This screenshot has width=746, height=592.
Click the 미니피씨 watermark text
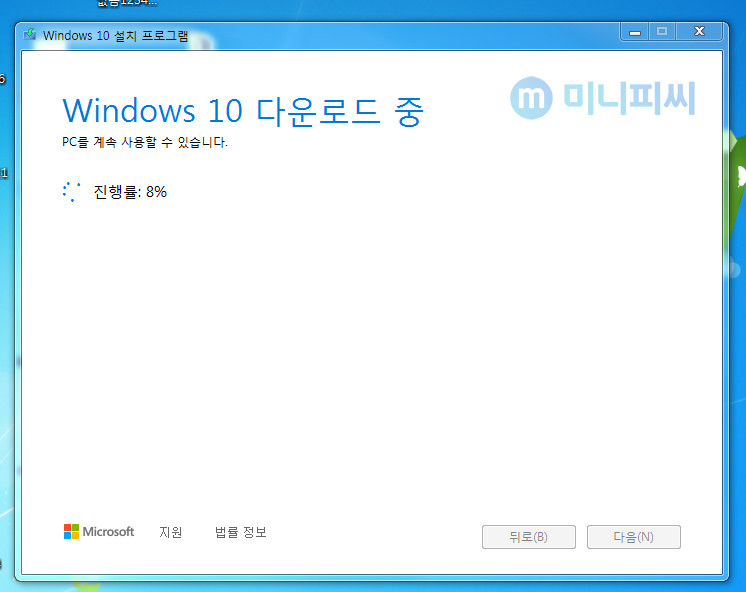[629, 98]
